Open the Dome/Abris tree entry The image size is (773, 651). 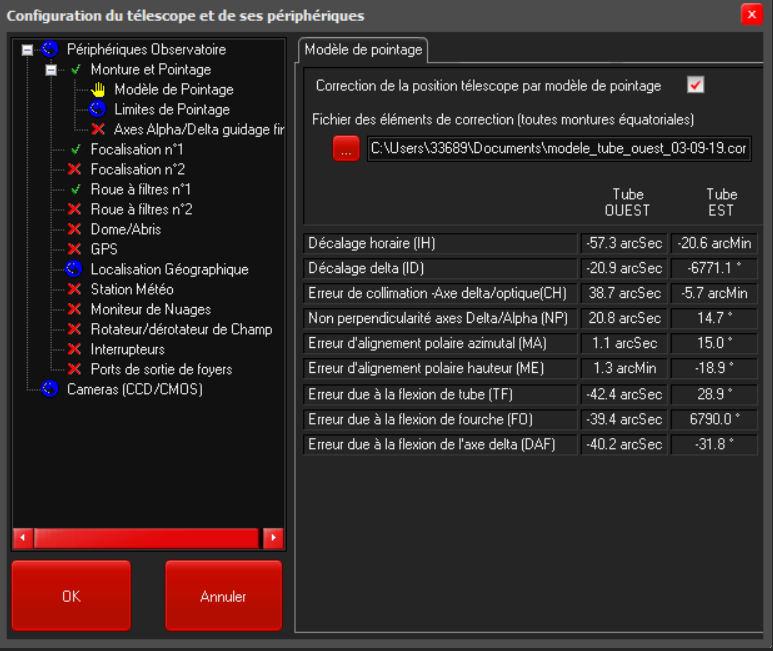coord(125,230)
